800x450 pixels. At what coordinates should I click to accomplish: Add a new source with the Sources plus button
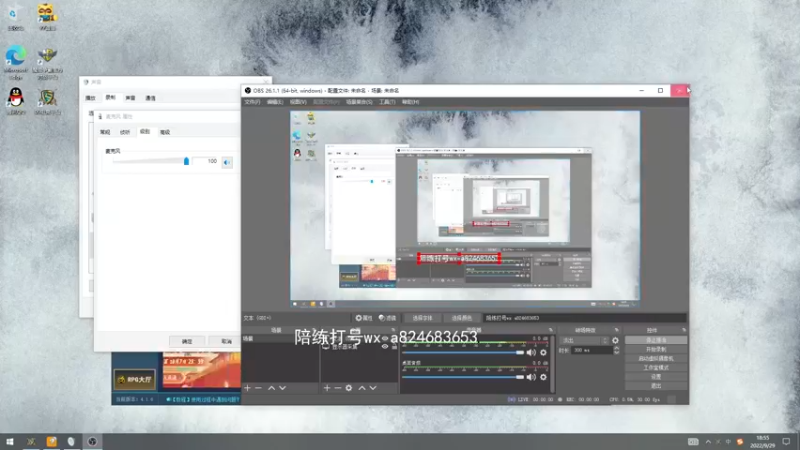[x=327, y=388]
